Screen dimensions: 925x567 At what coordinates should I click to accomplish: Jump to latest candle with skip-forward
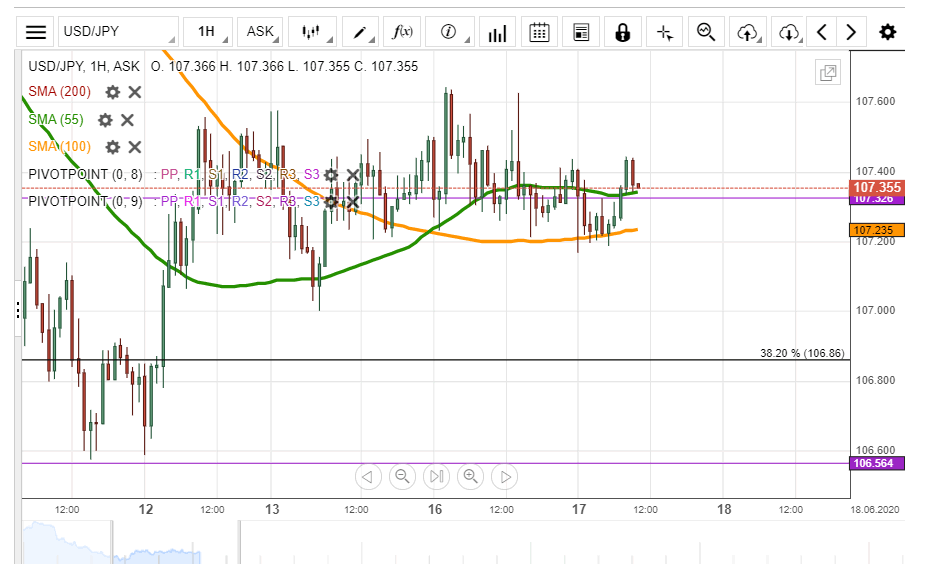(x=436, y=477)
